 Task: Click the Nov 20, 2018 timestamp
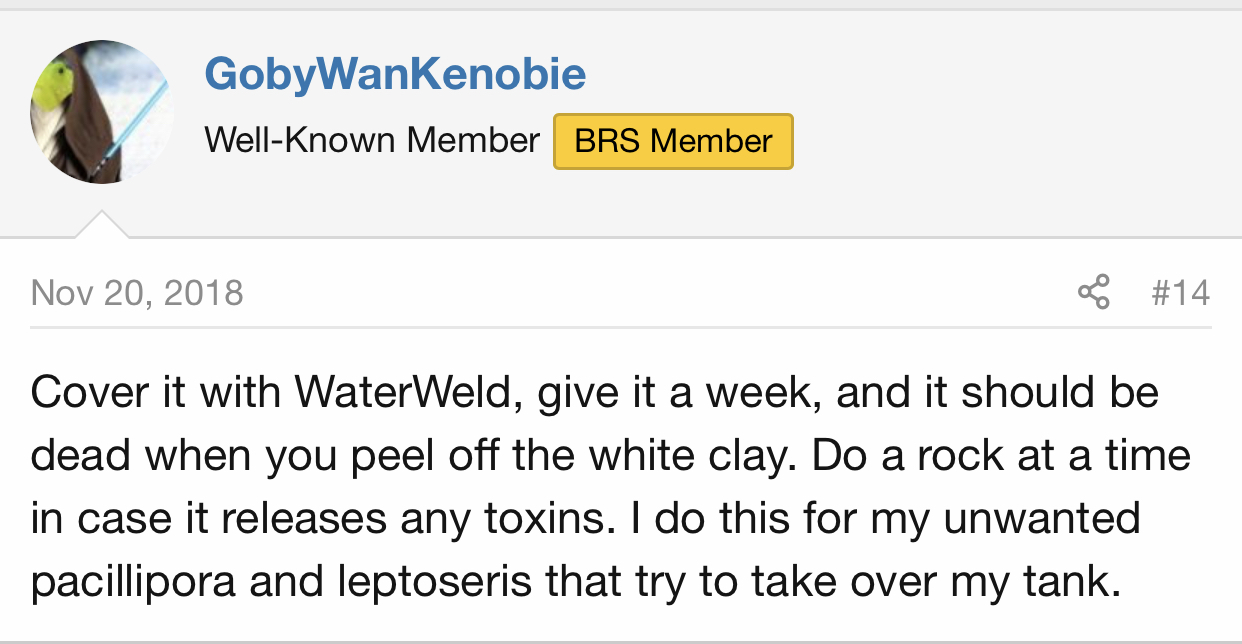pos(137,293)
